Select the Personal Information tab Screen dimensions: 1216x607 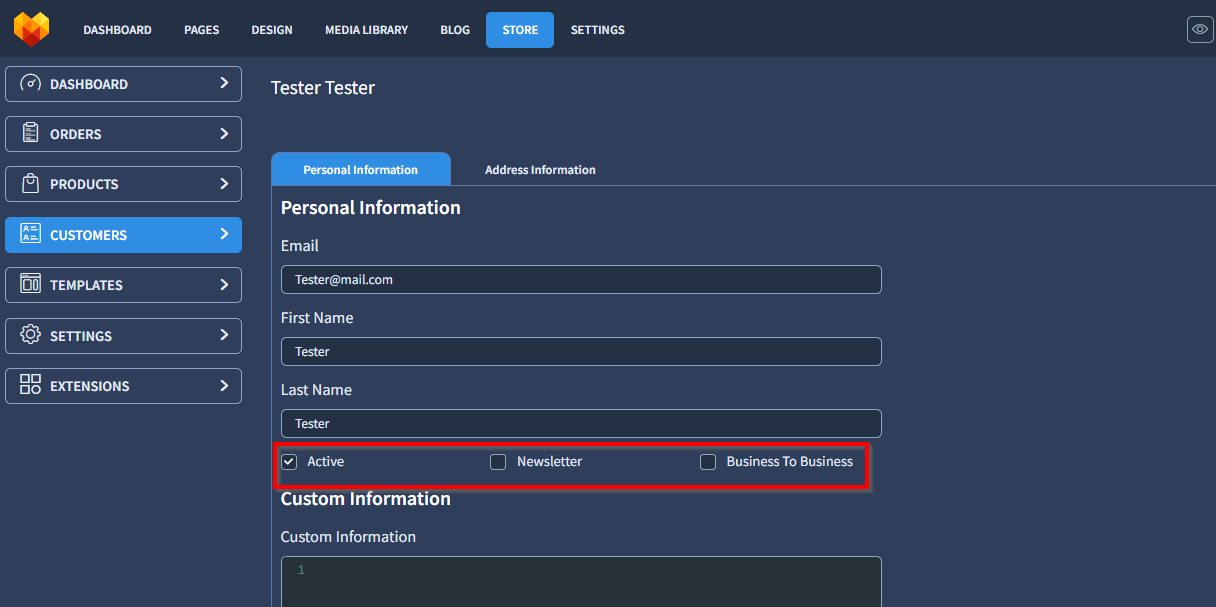(361, 169)
